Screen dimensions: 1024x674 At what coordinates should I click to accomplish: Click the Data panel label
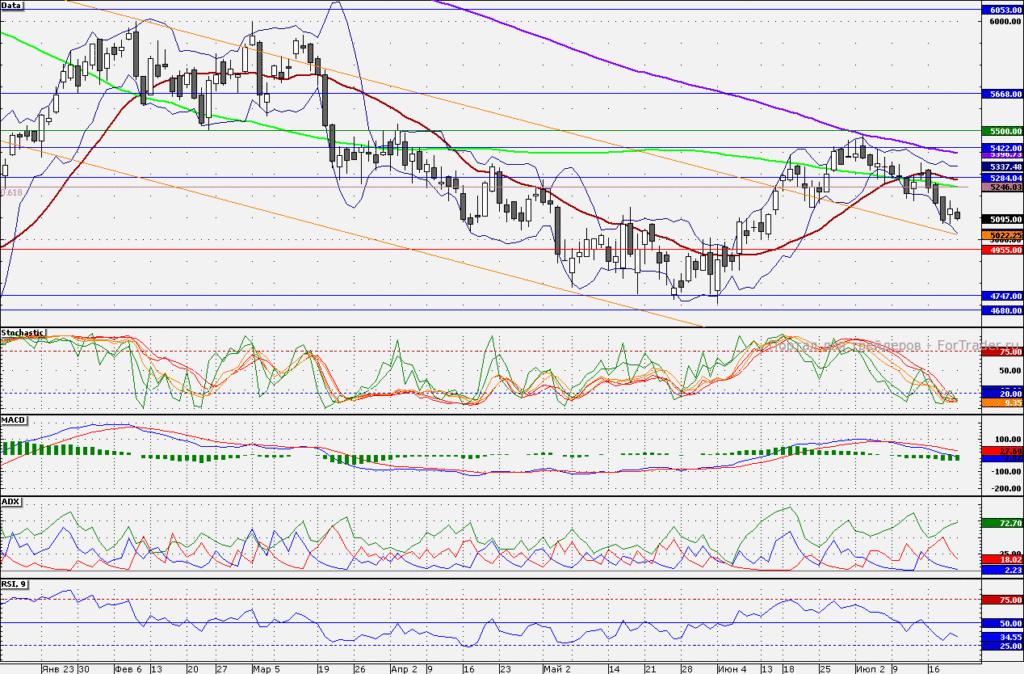coord(12,5)
